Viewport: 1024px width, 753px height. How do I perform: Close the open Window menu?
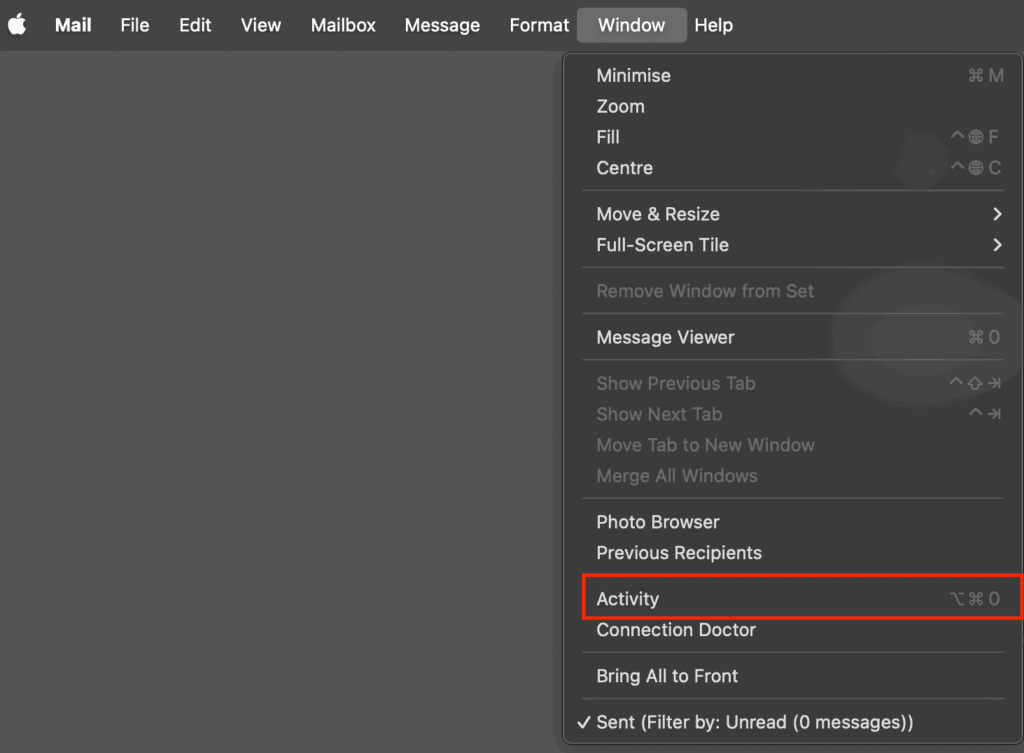tap(632, 25)
